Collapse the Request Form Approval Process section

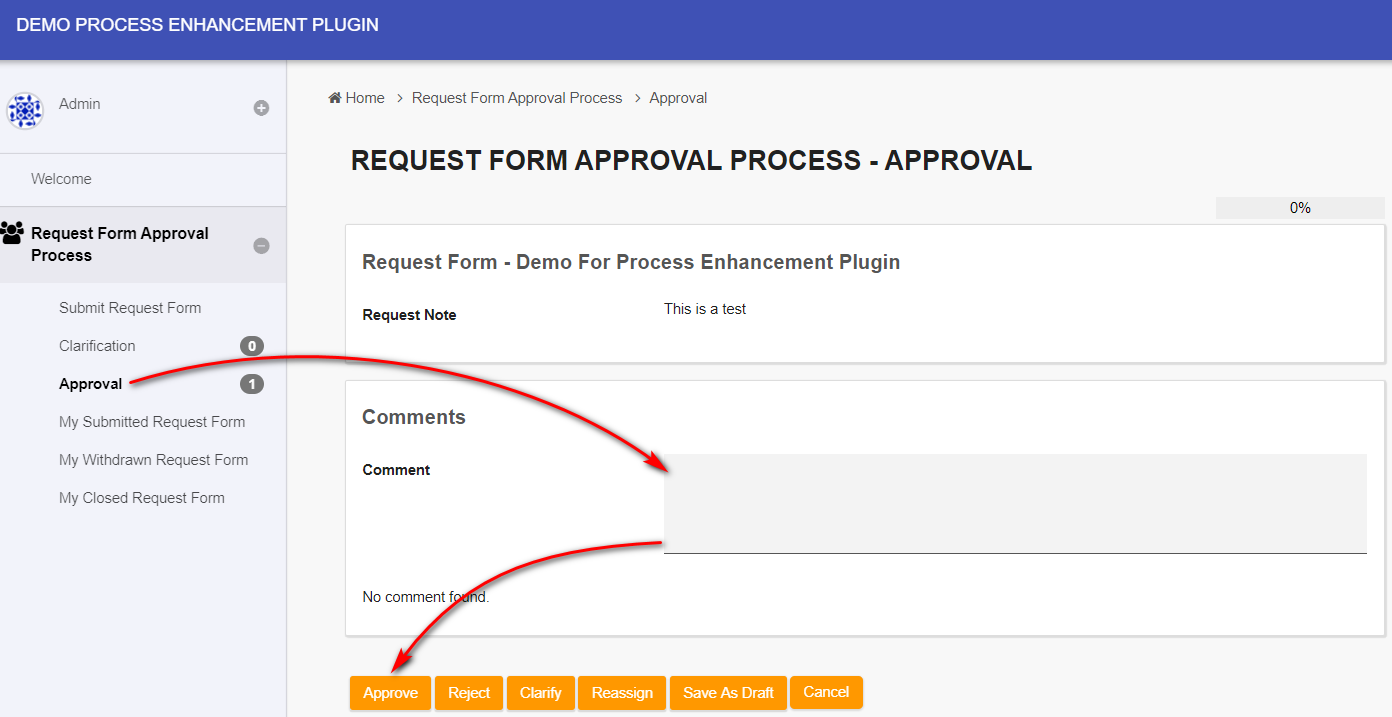click(x=261, y=245)
